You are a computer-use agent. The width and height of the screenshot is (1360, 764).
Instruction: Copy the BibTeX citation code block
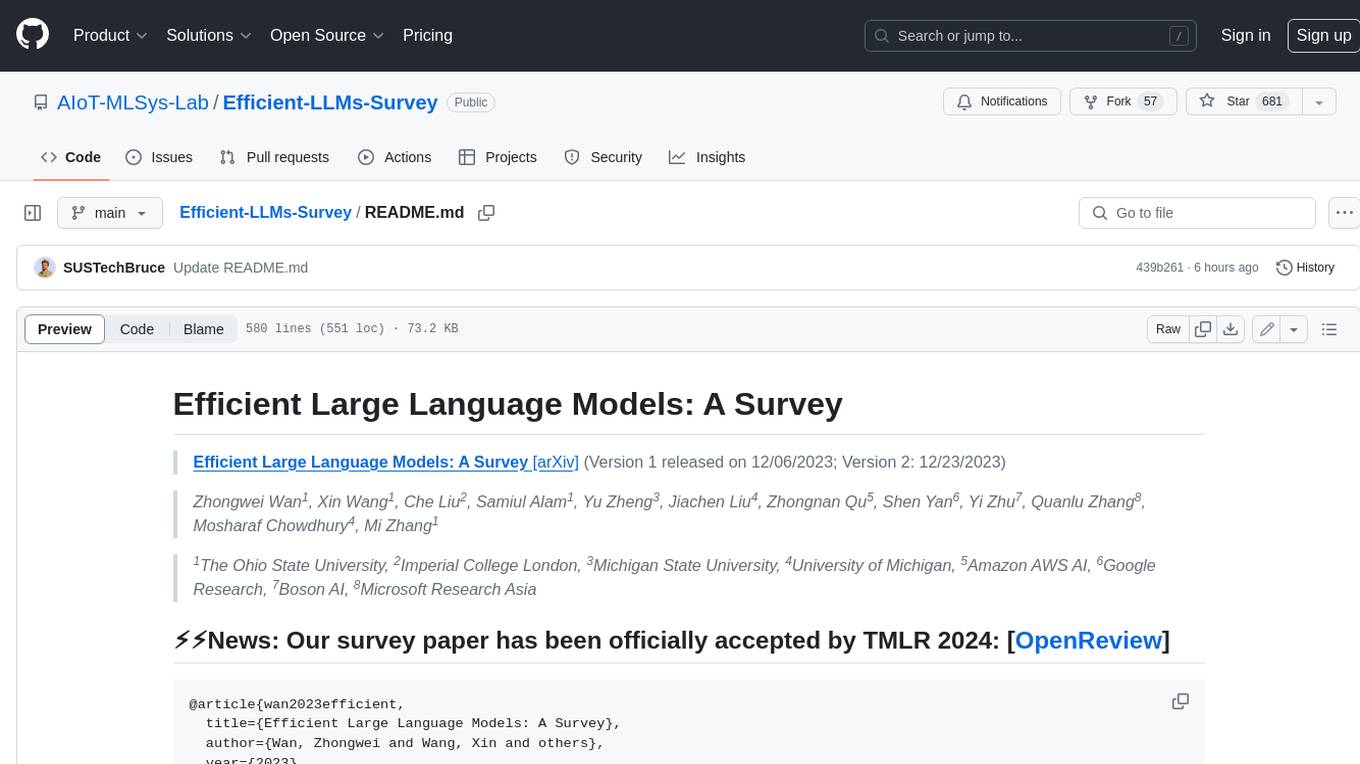click(x=1181, y=702)
